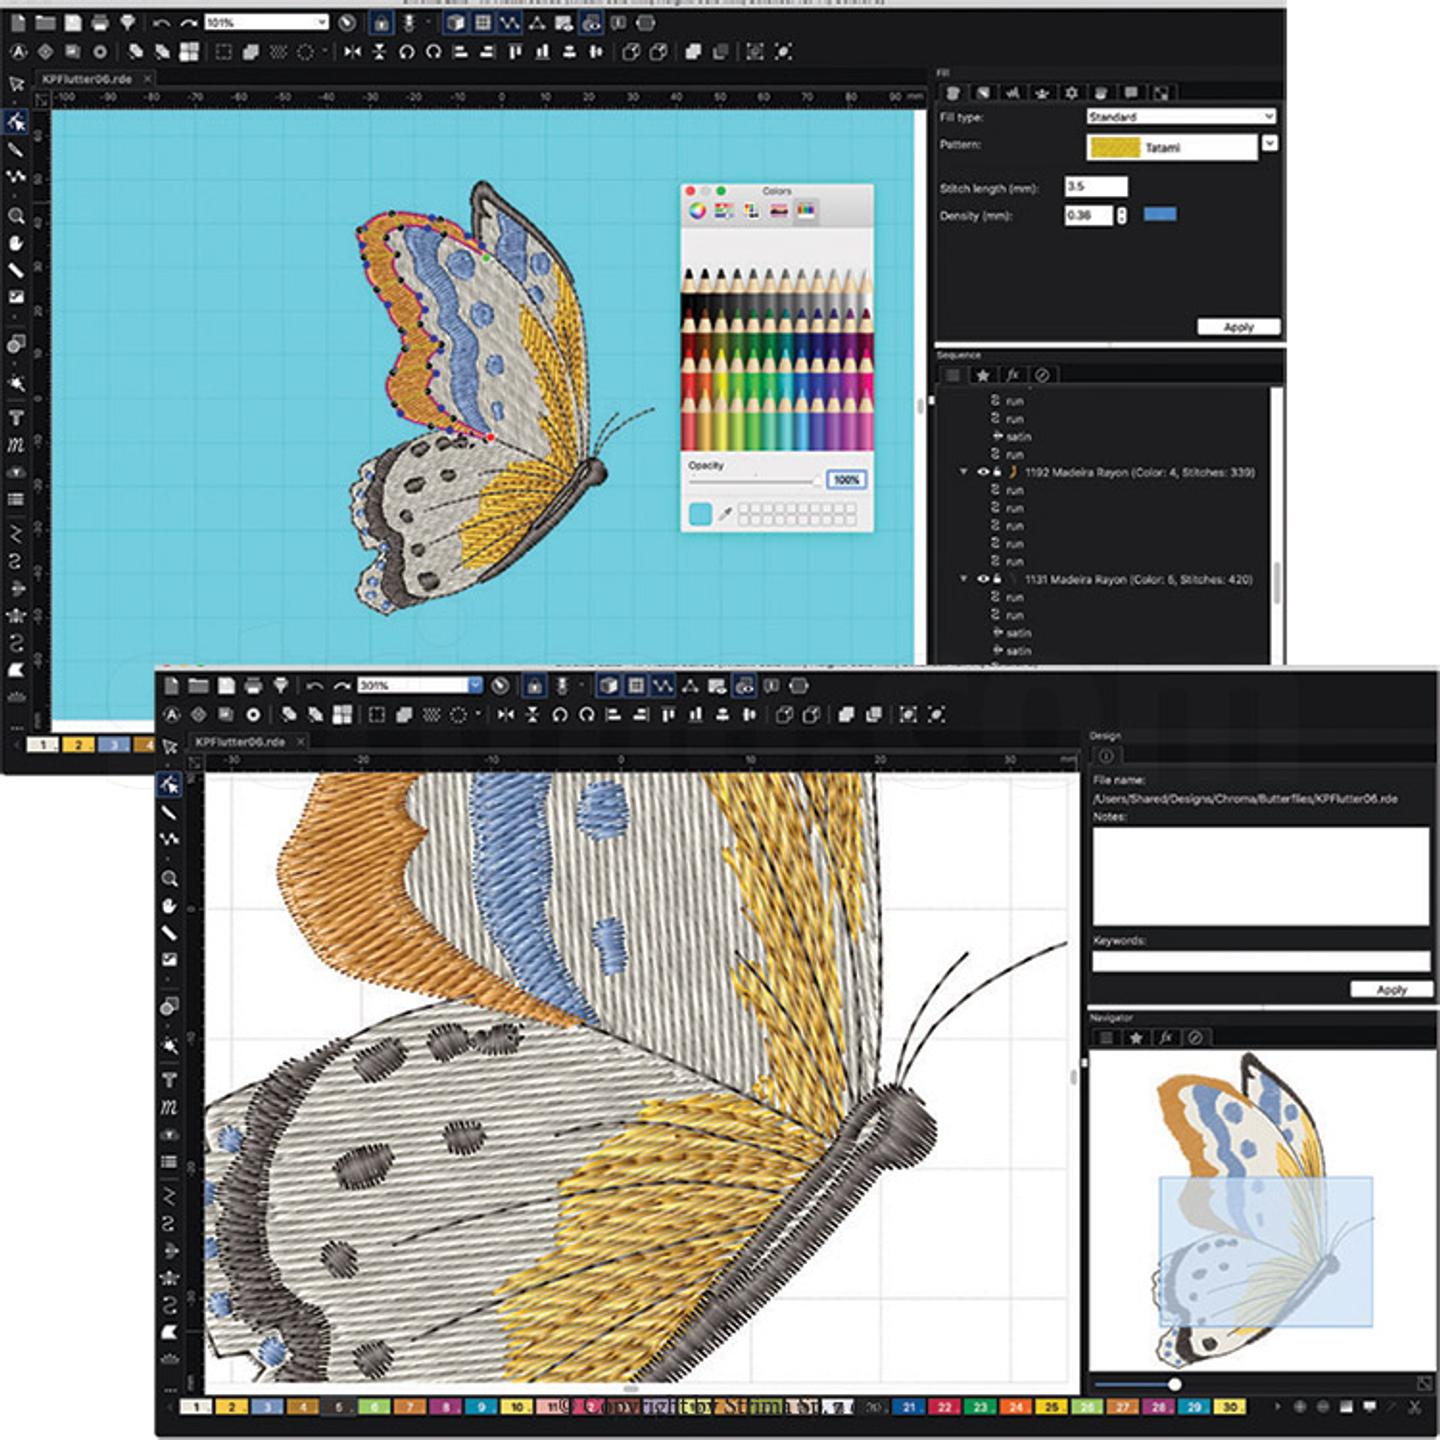Toggle the lock icon in the back toolbar

point(381,23)
